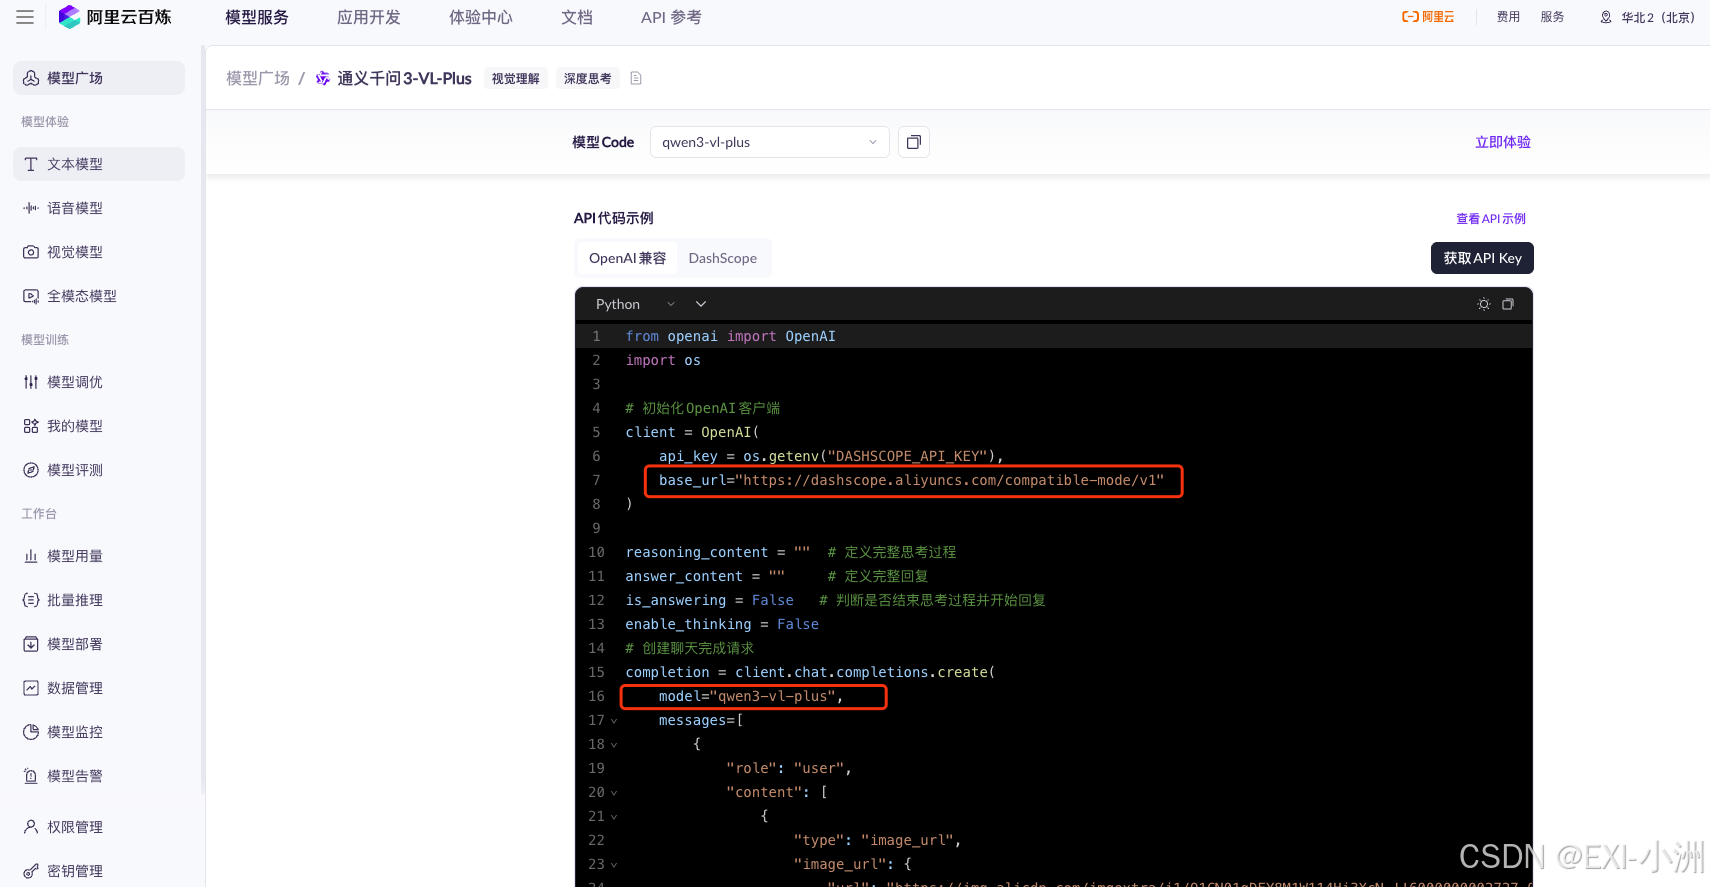Open 权限管理 in the sidebar

[99, 827]
